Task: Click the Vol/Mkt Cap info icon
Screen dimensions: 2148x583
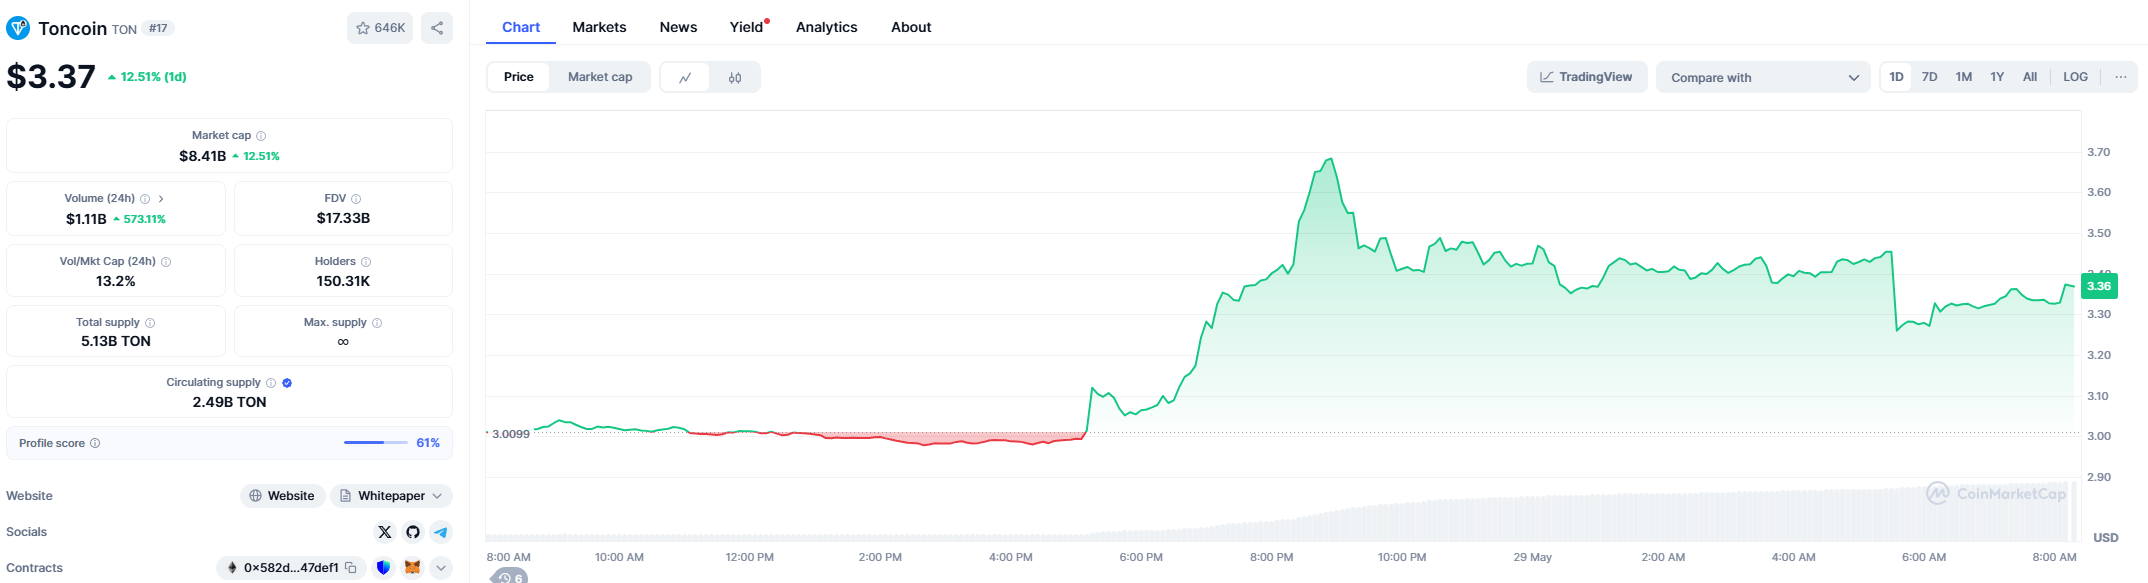Action: [x=166, y=262]
